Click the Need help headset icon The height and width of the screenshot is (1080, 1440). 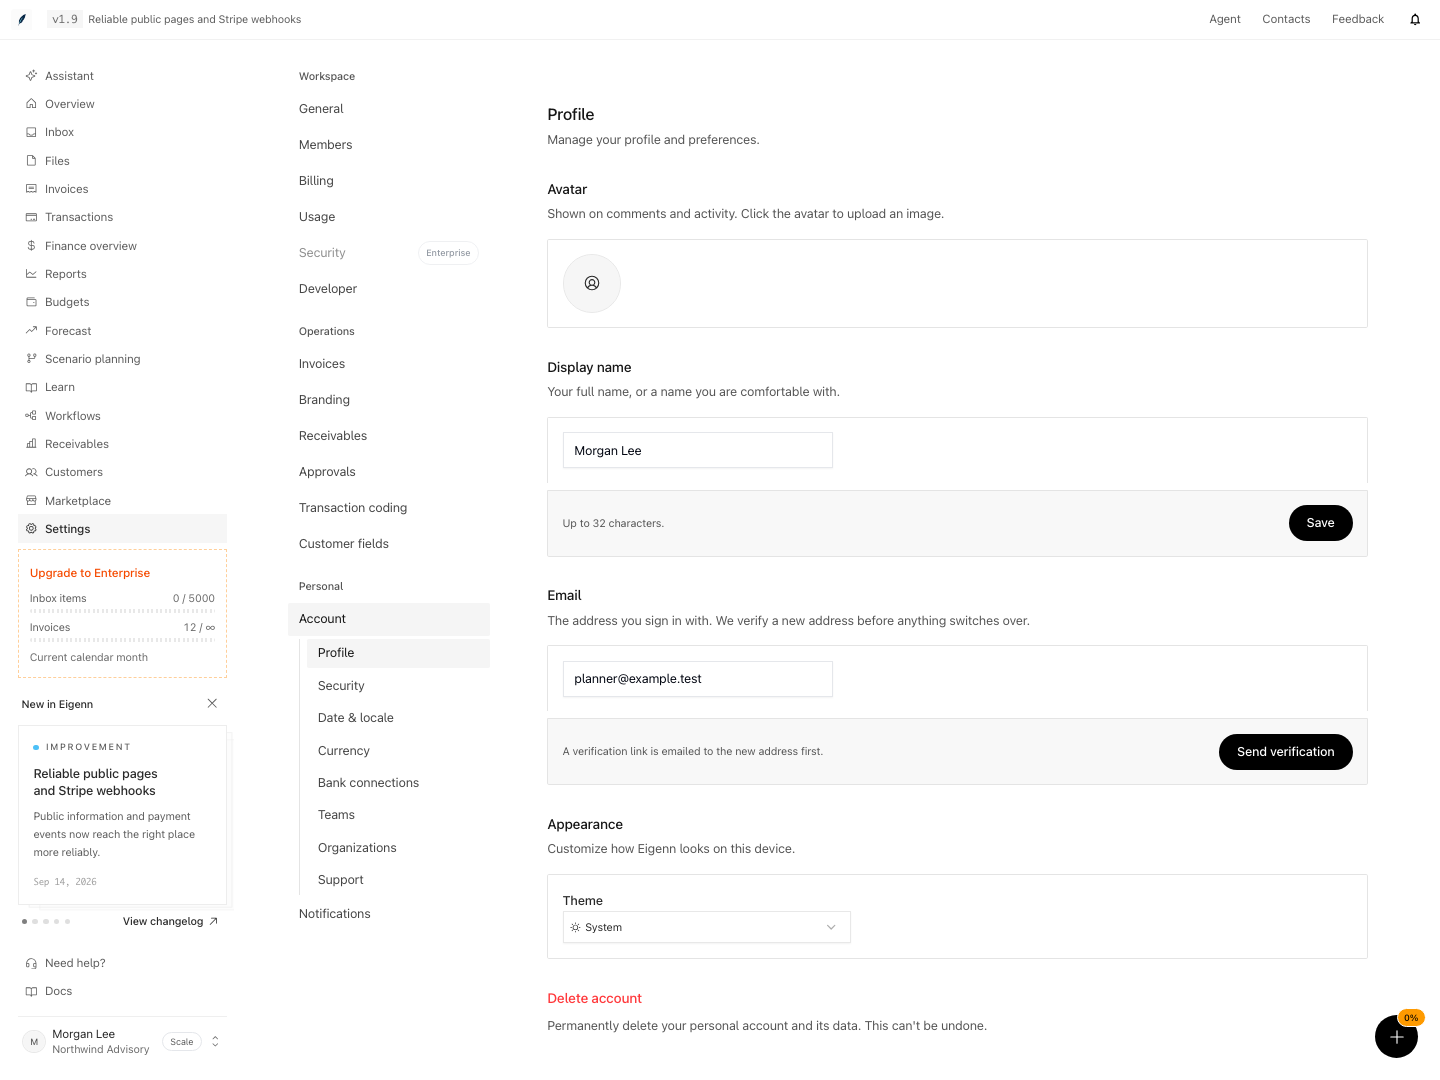pyautogui.click(x=31, y=964)
